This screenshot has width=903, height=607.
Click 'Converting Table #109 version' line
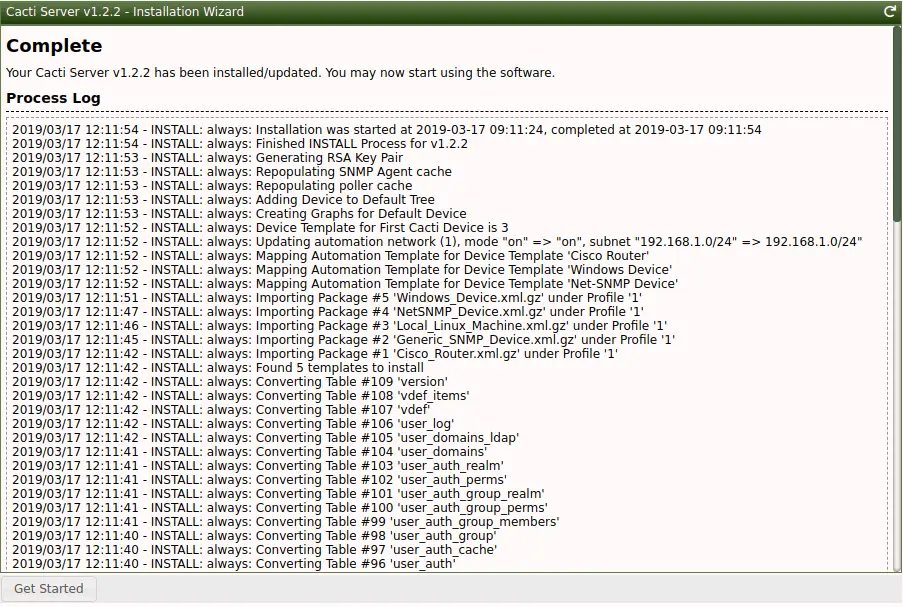230,382
